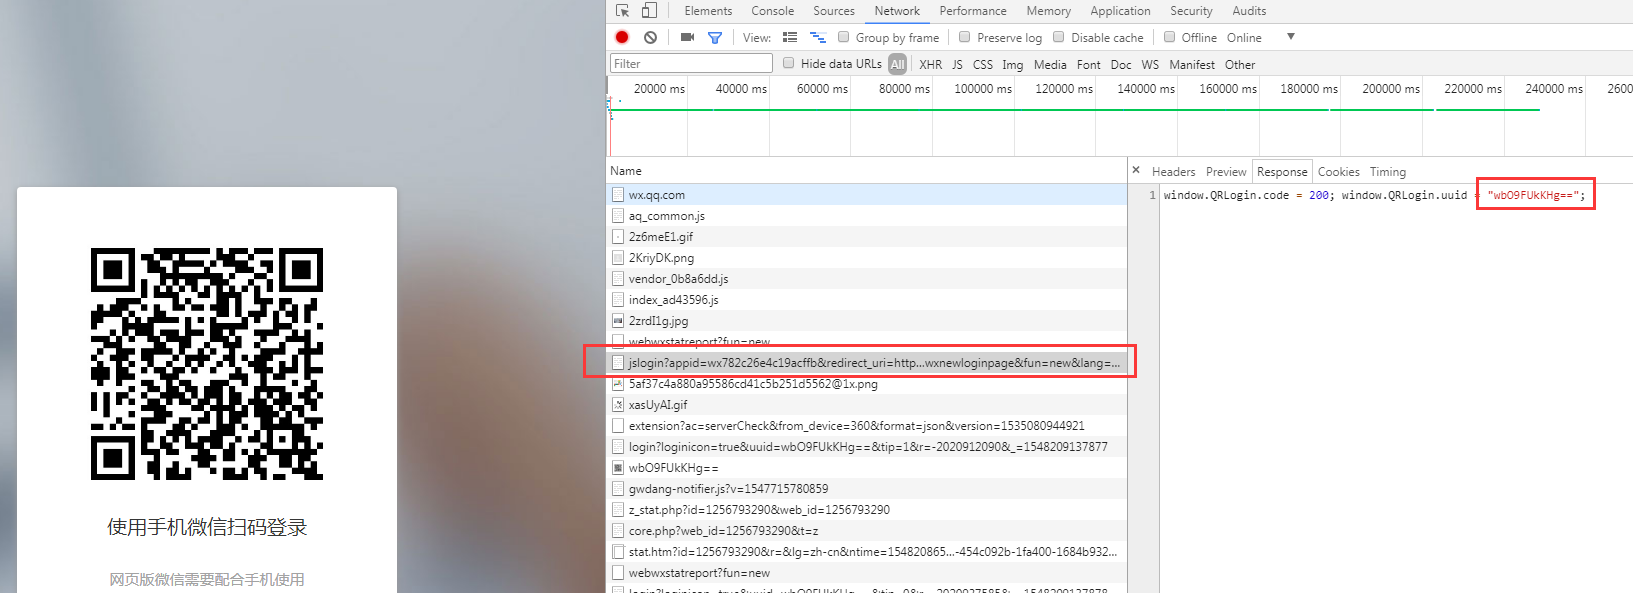Viewport: 1633px width, 593px height.
Task: Select the vendor_0b8a6dd.js request row
Action: click(x=866, y=279)
